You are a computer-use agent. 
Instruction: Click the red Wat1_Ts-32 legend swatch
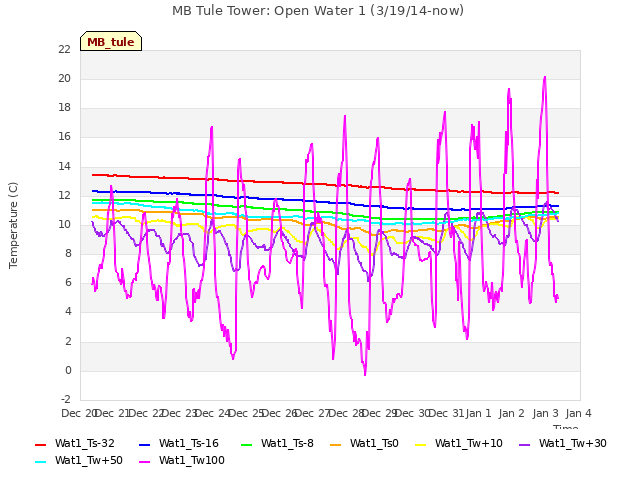[41, 444]
